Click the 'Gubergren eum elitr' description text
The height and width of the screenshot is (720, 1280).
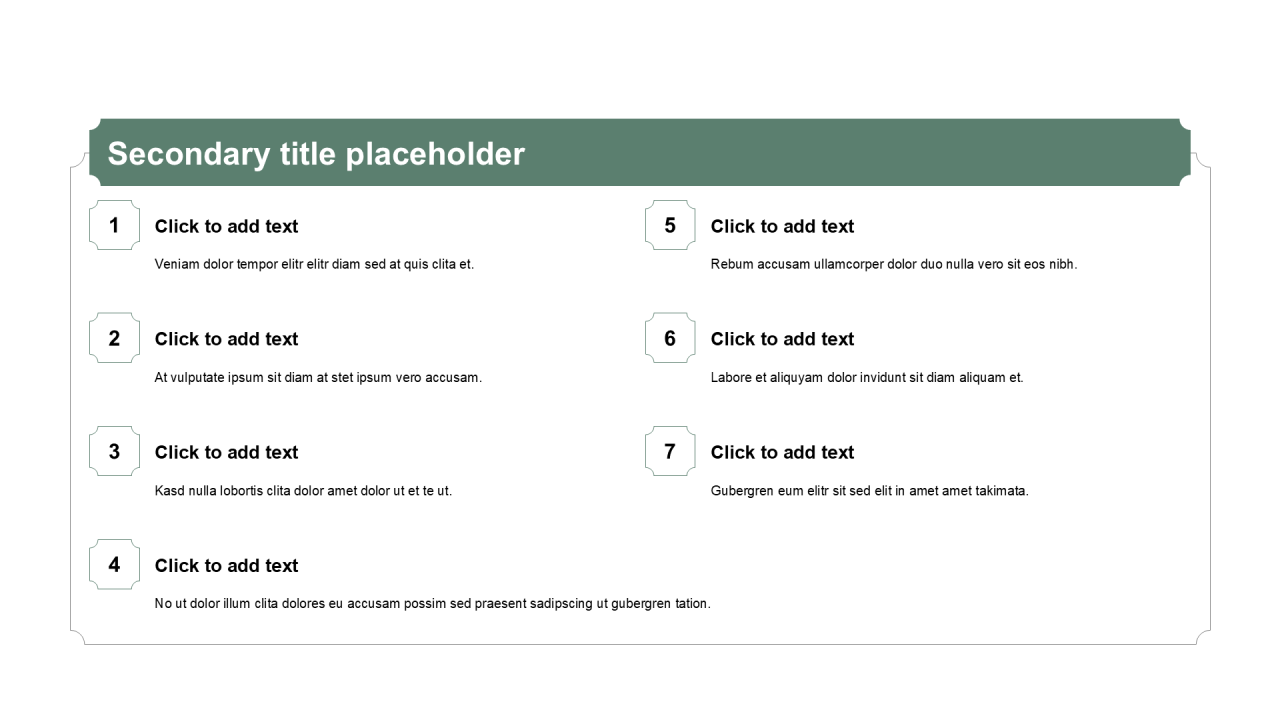(x=869, y=491)
